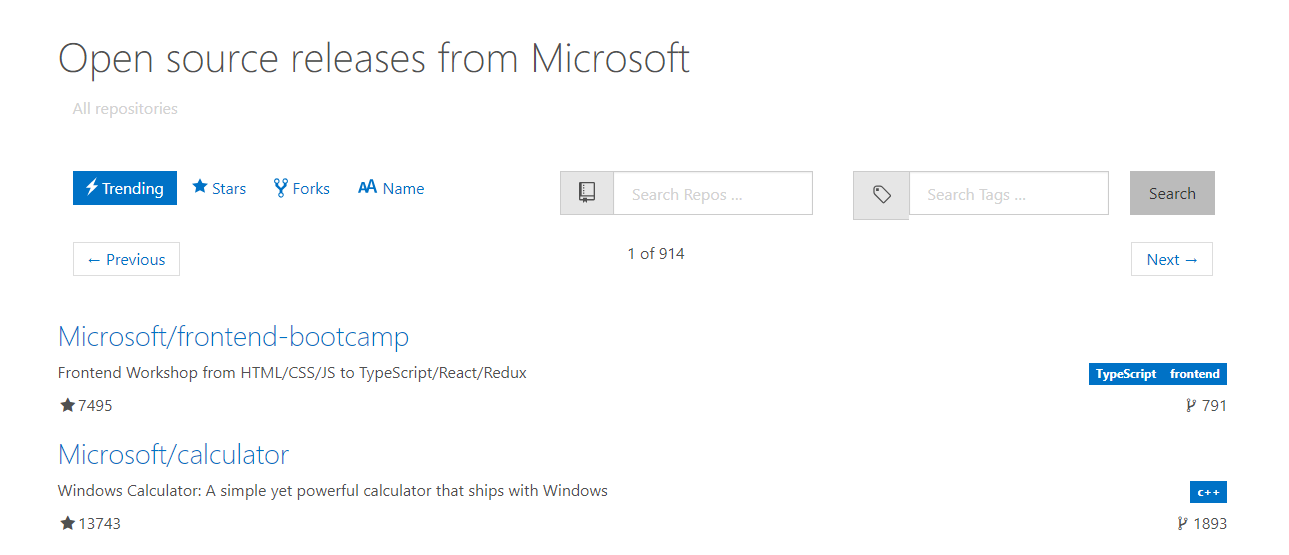
Task: Select the TypeScript tag badge
Action: pyautogui.click(x=1125, y=374)
